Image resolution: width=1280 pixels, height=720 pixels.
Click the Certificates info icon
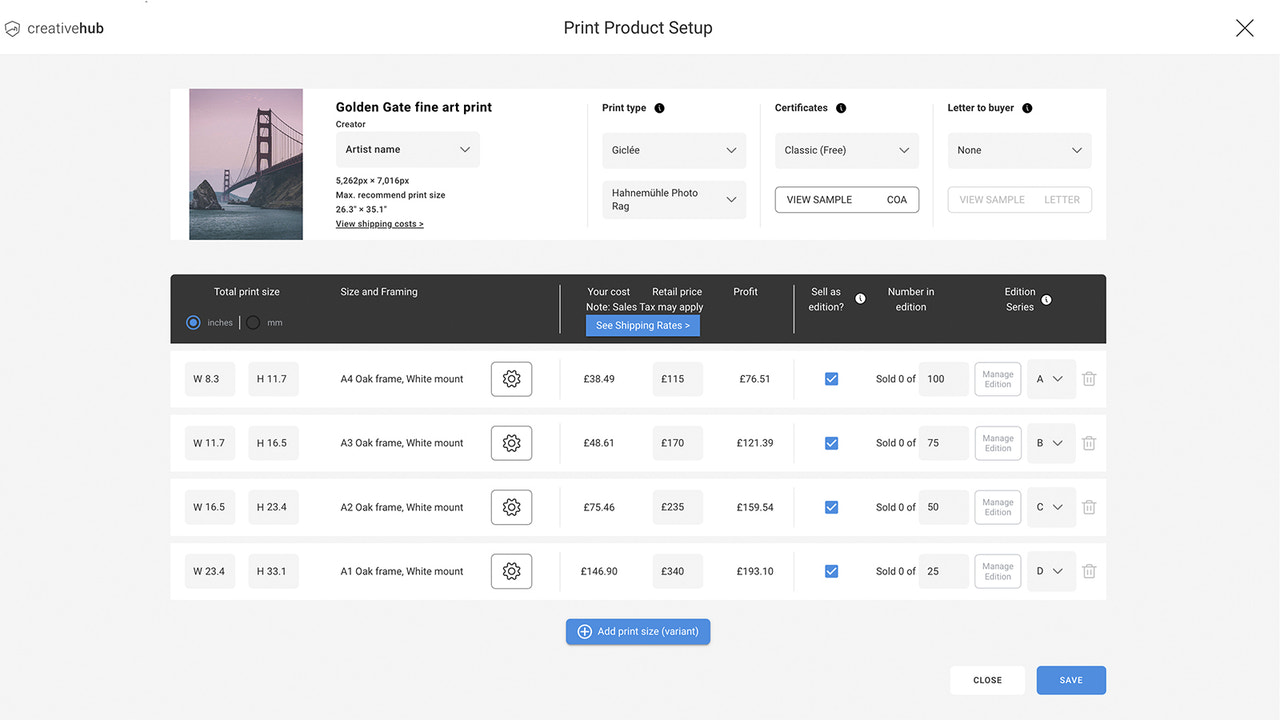tap(840, 108)
